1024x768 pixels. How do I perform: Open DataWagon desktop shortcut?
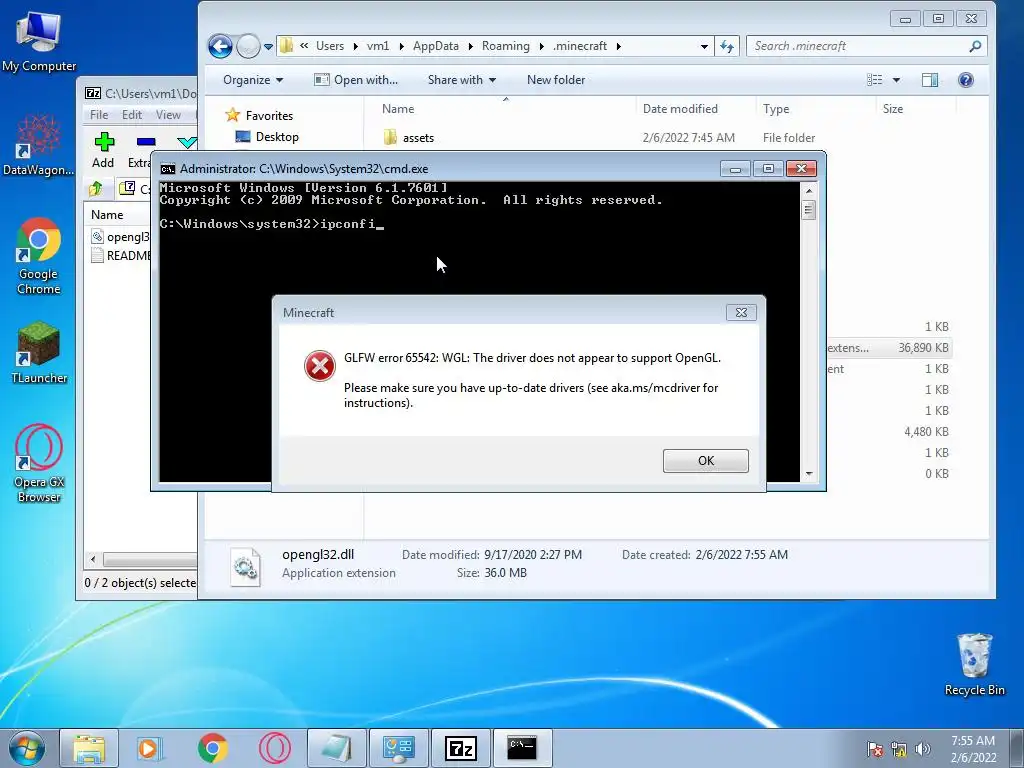click(x=38, y=146)
